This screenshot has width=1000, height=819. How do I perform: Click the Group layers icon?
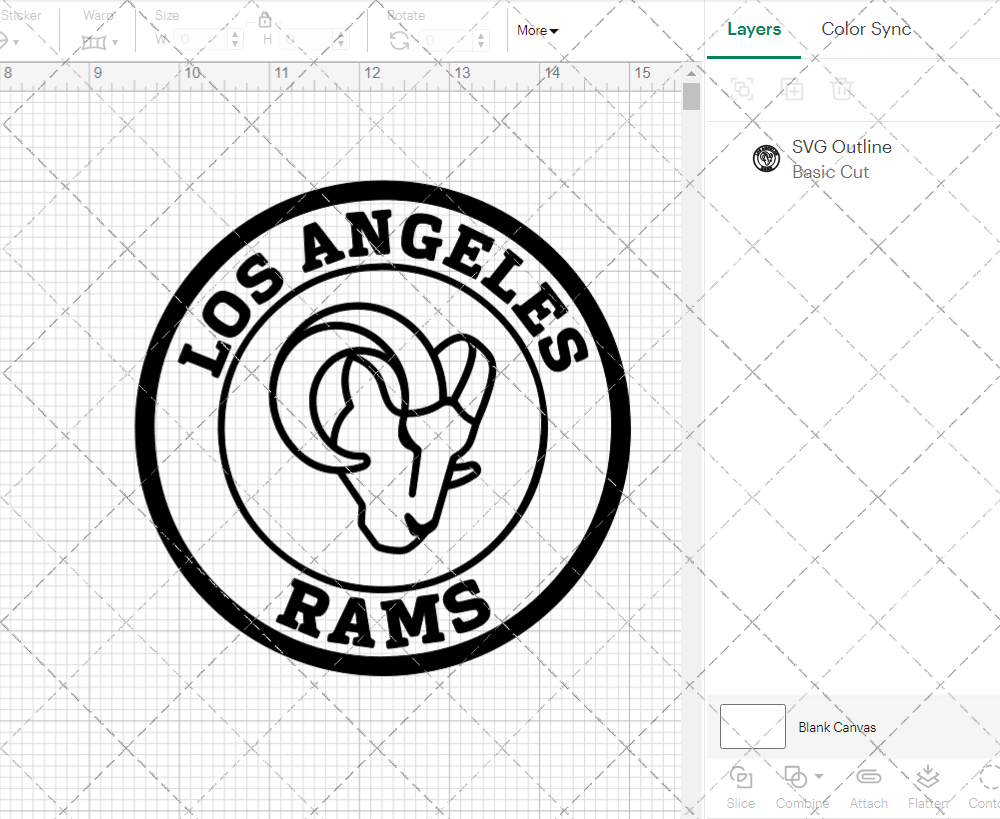click(742, 89)
